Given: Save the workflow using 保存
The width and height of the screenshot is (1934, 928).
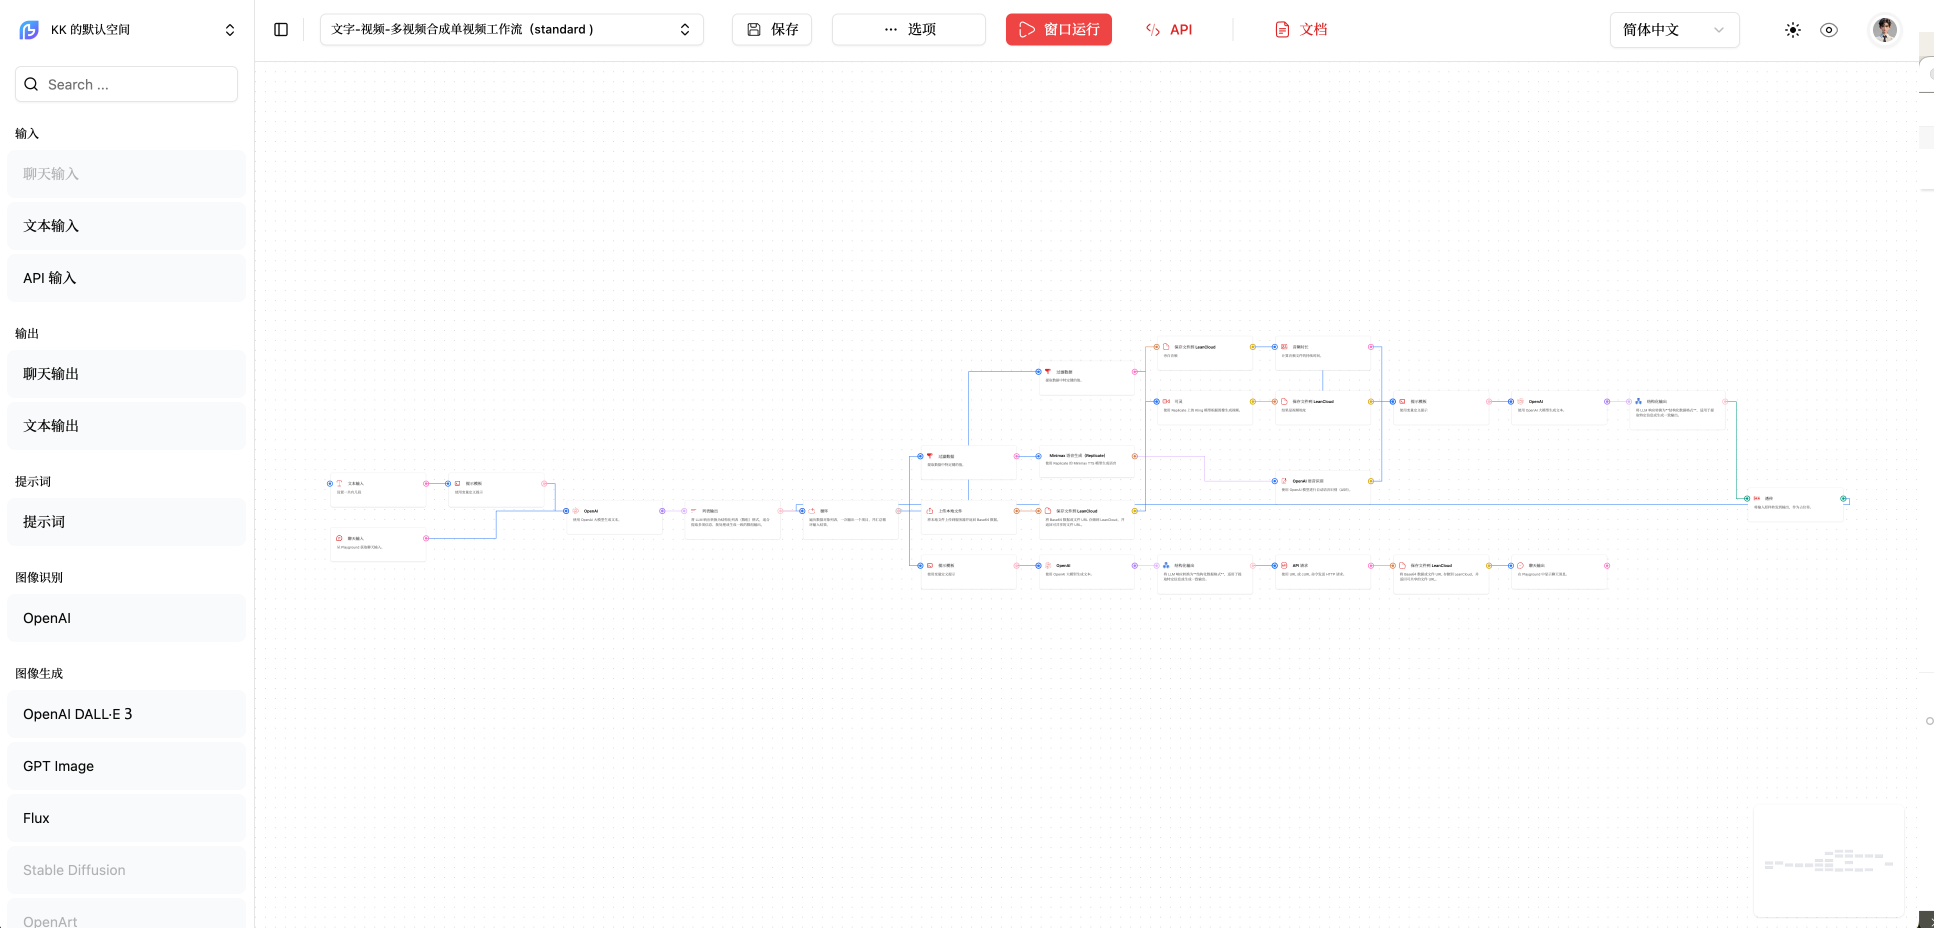Looking at the screenshot, I should coord(771,29).
